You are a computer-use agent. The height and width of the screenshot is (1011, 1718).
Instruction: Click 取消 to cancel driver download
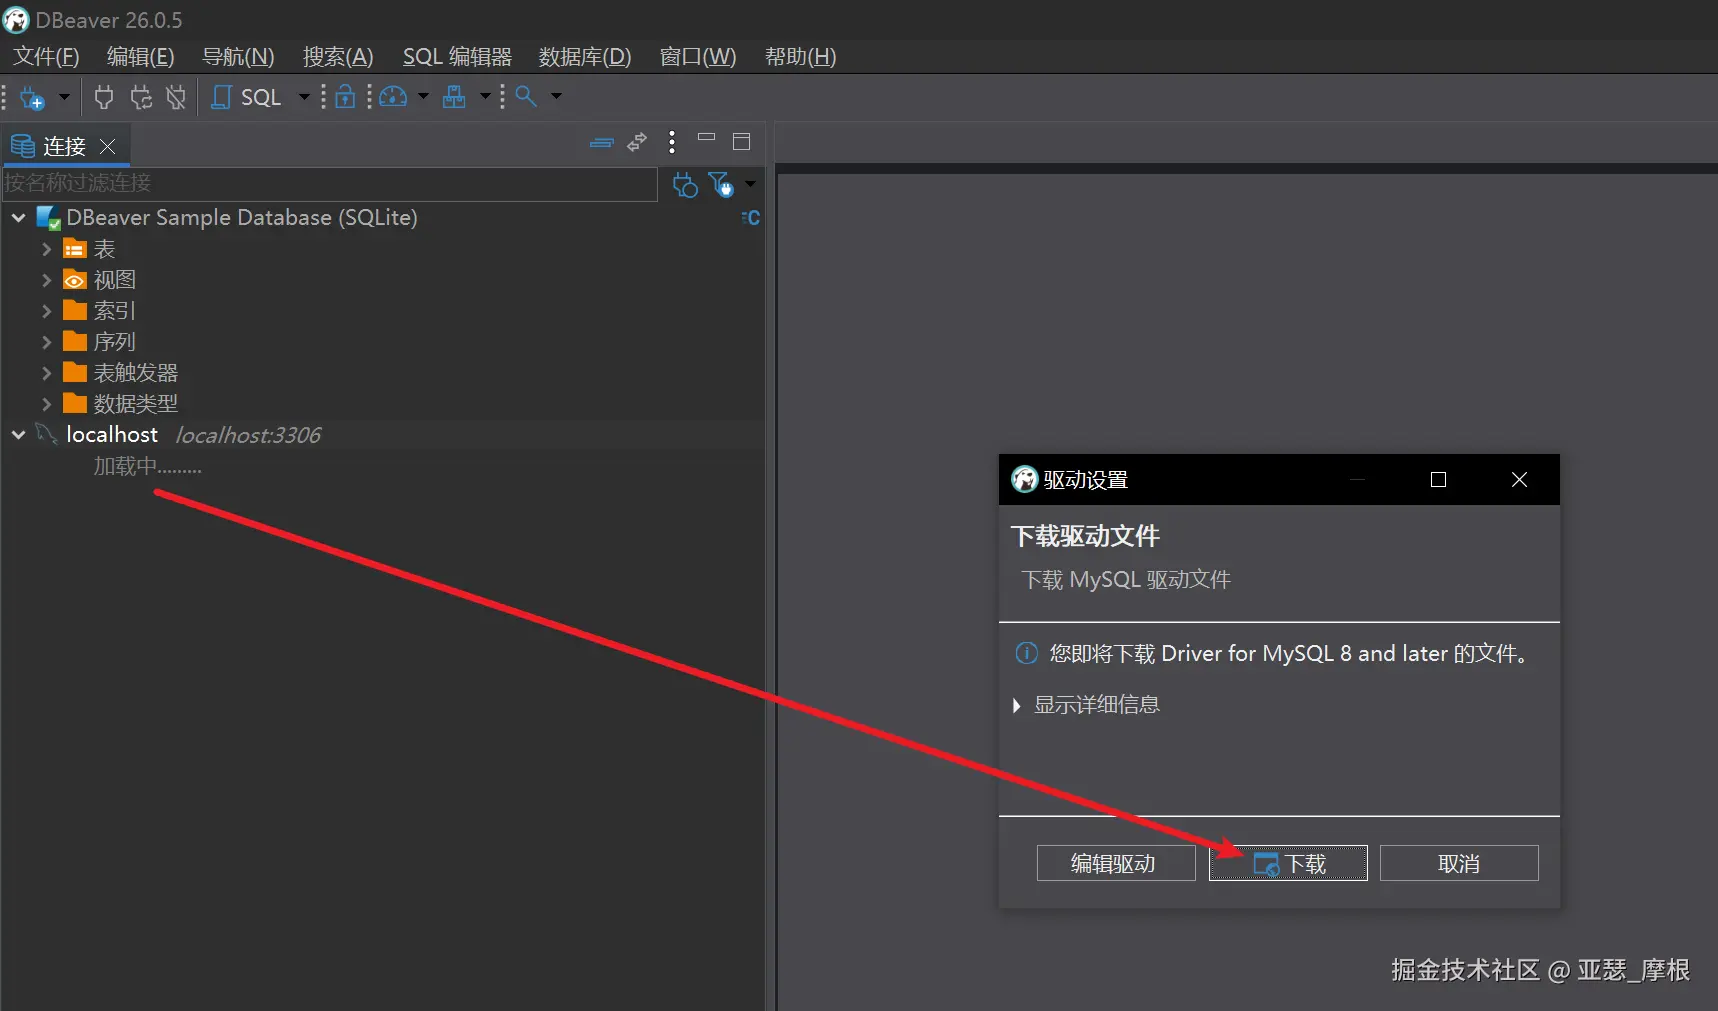click(1459, 863)
